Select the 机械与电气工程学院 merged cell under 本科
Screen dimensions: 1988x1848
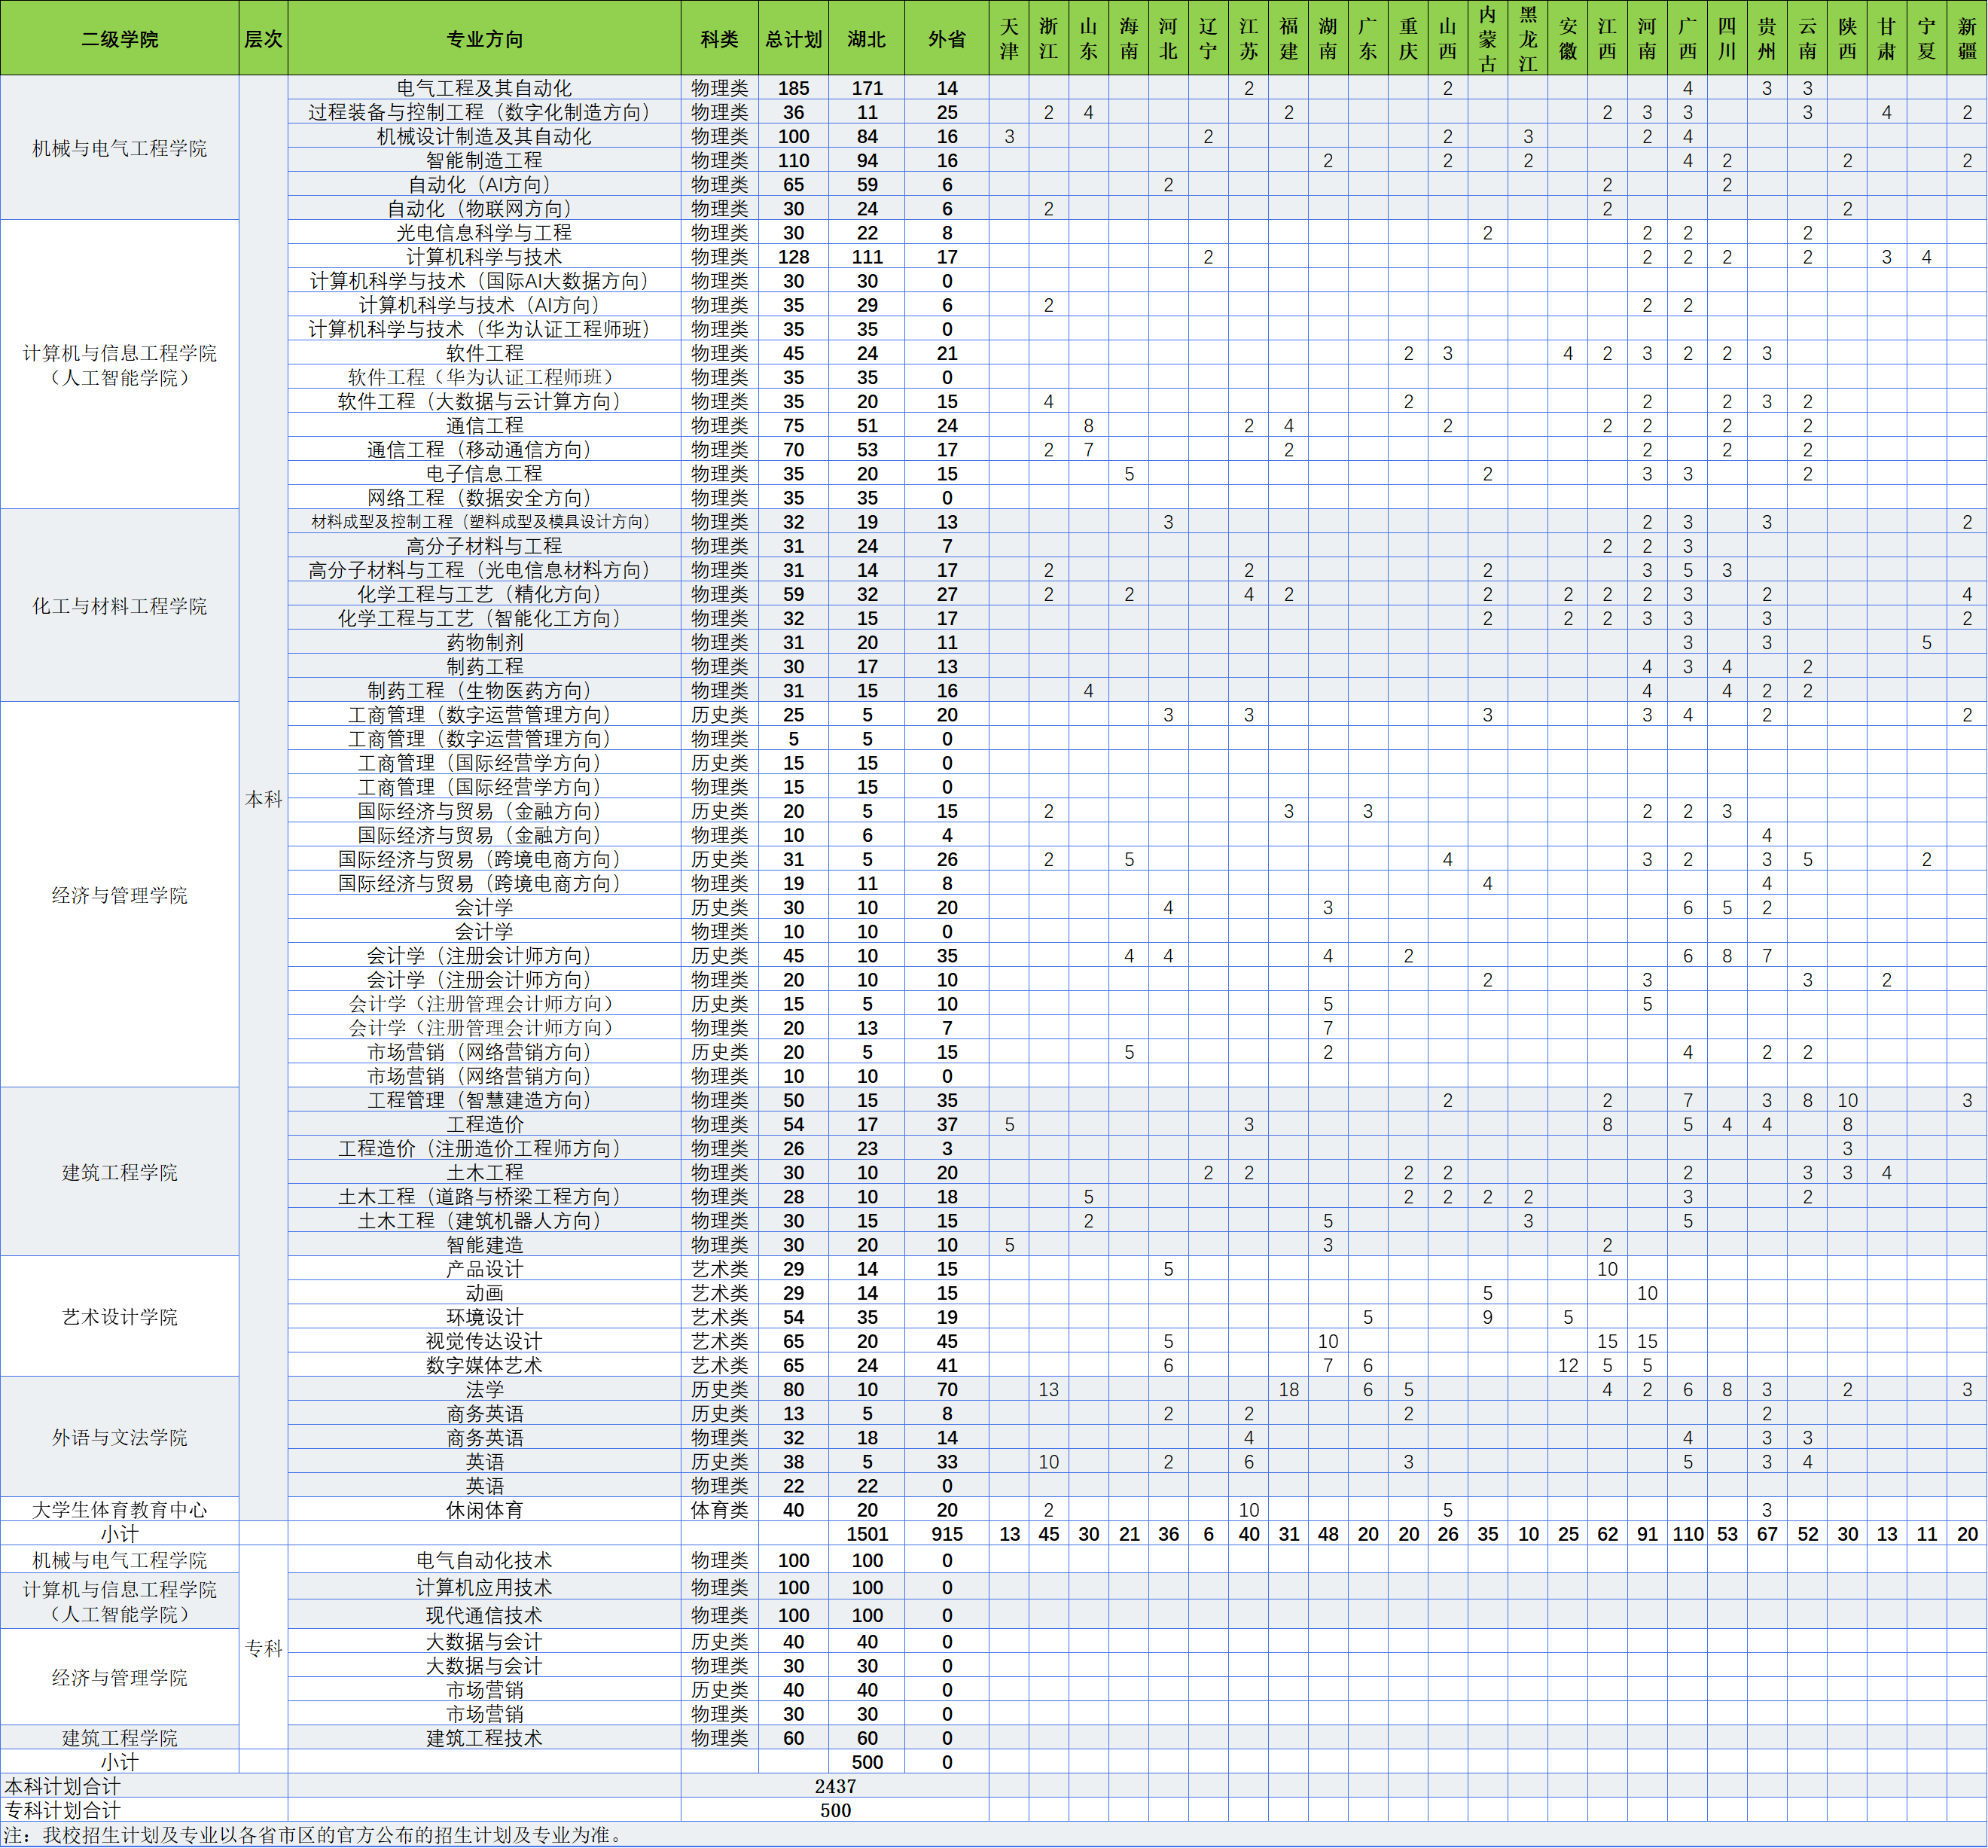[x=119, y=148]
